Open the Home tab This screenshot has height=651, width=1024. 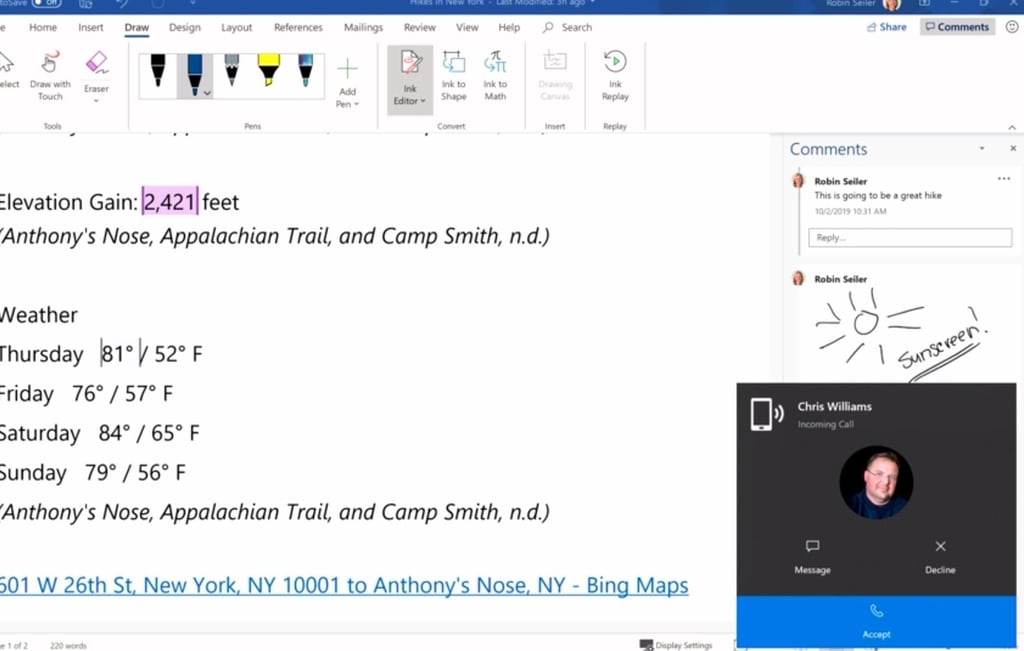point(43,27)
